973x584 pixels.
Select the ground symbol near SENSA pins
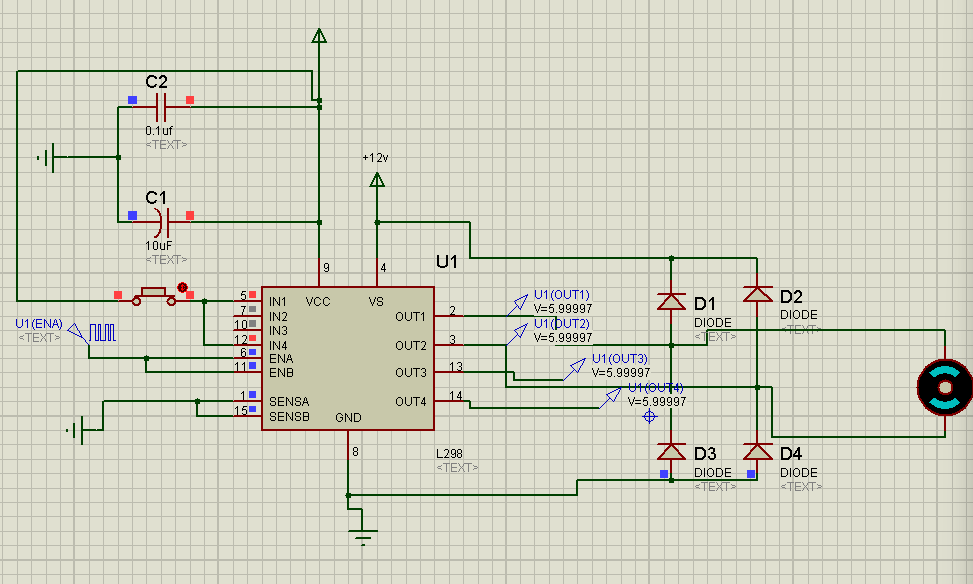coord(76,431)
